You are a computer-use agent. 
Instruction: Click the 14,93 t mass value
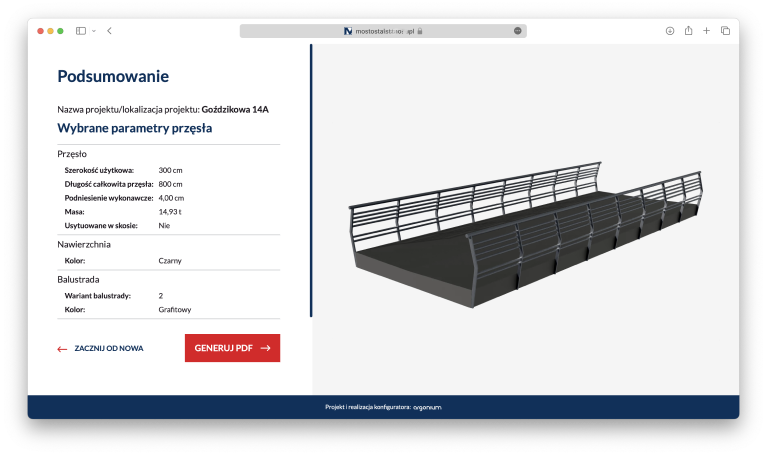click(x=170, y=212)
